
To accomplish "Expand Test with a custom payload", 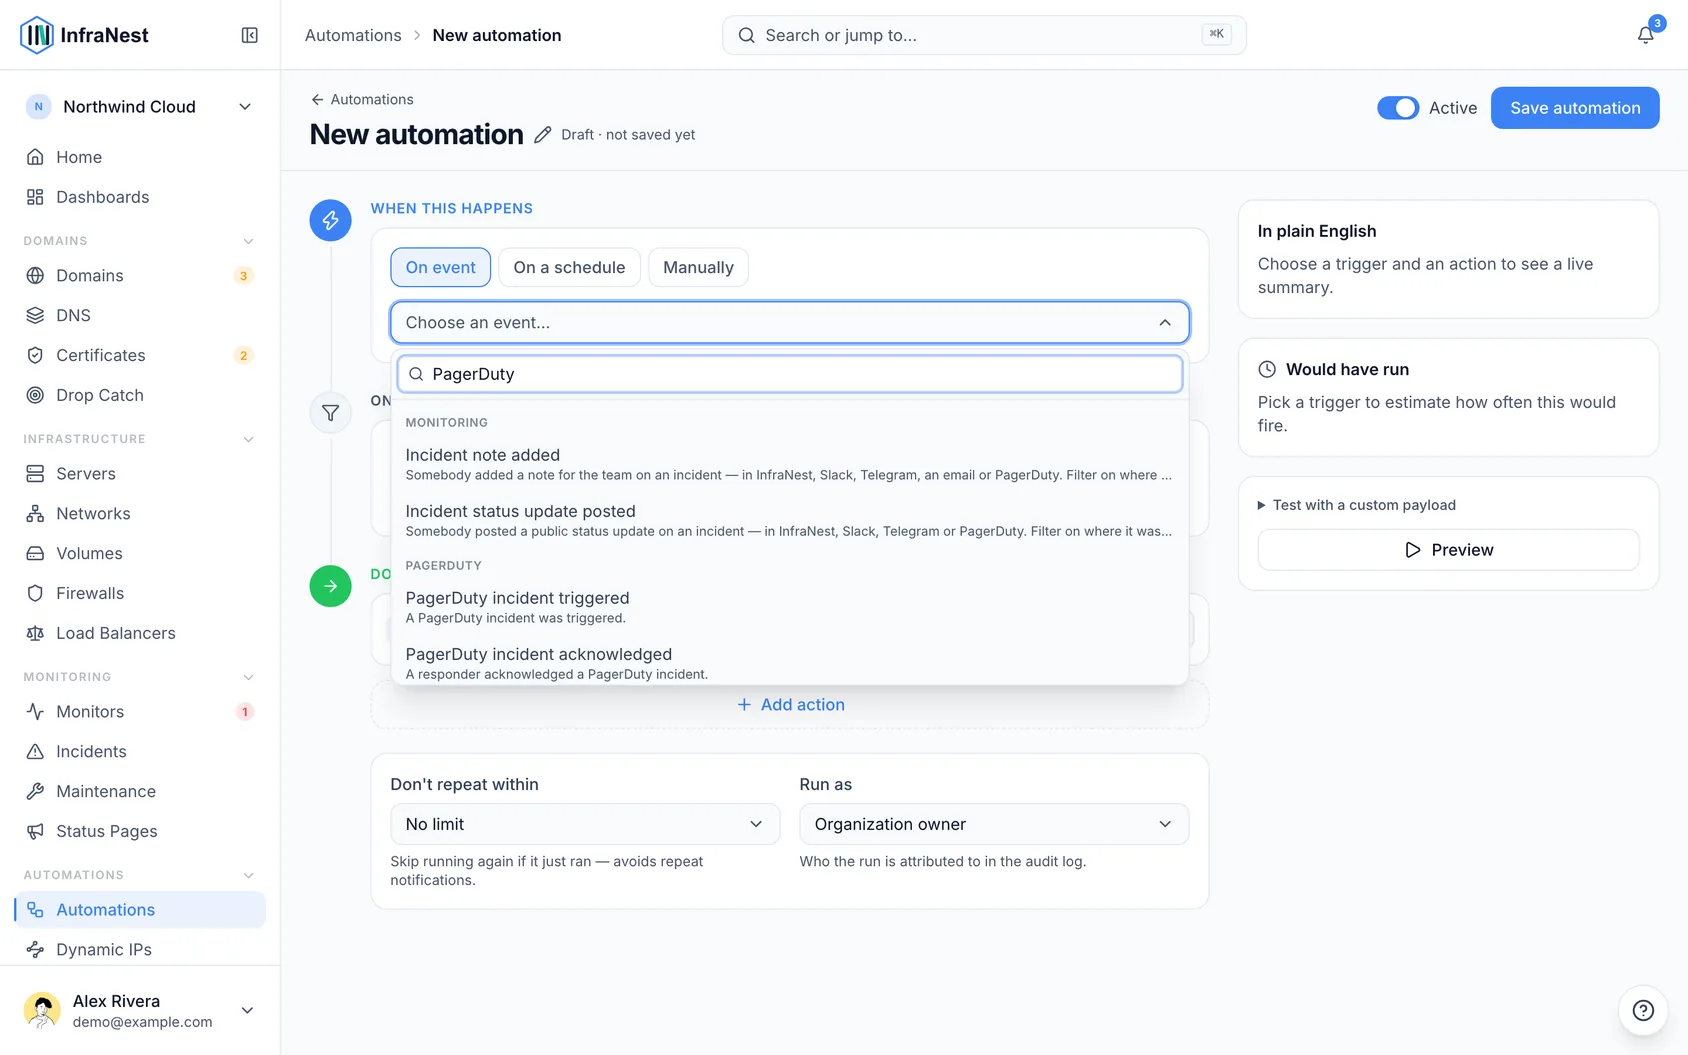I will point(1357,505).
